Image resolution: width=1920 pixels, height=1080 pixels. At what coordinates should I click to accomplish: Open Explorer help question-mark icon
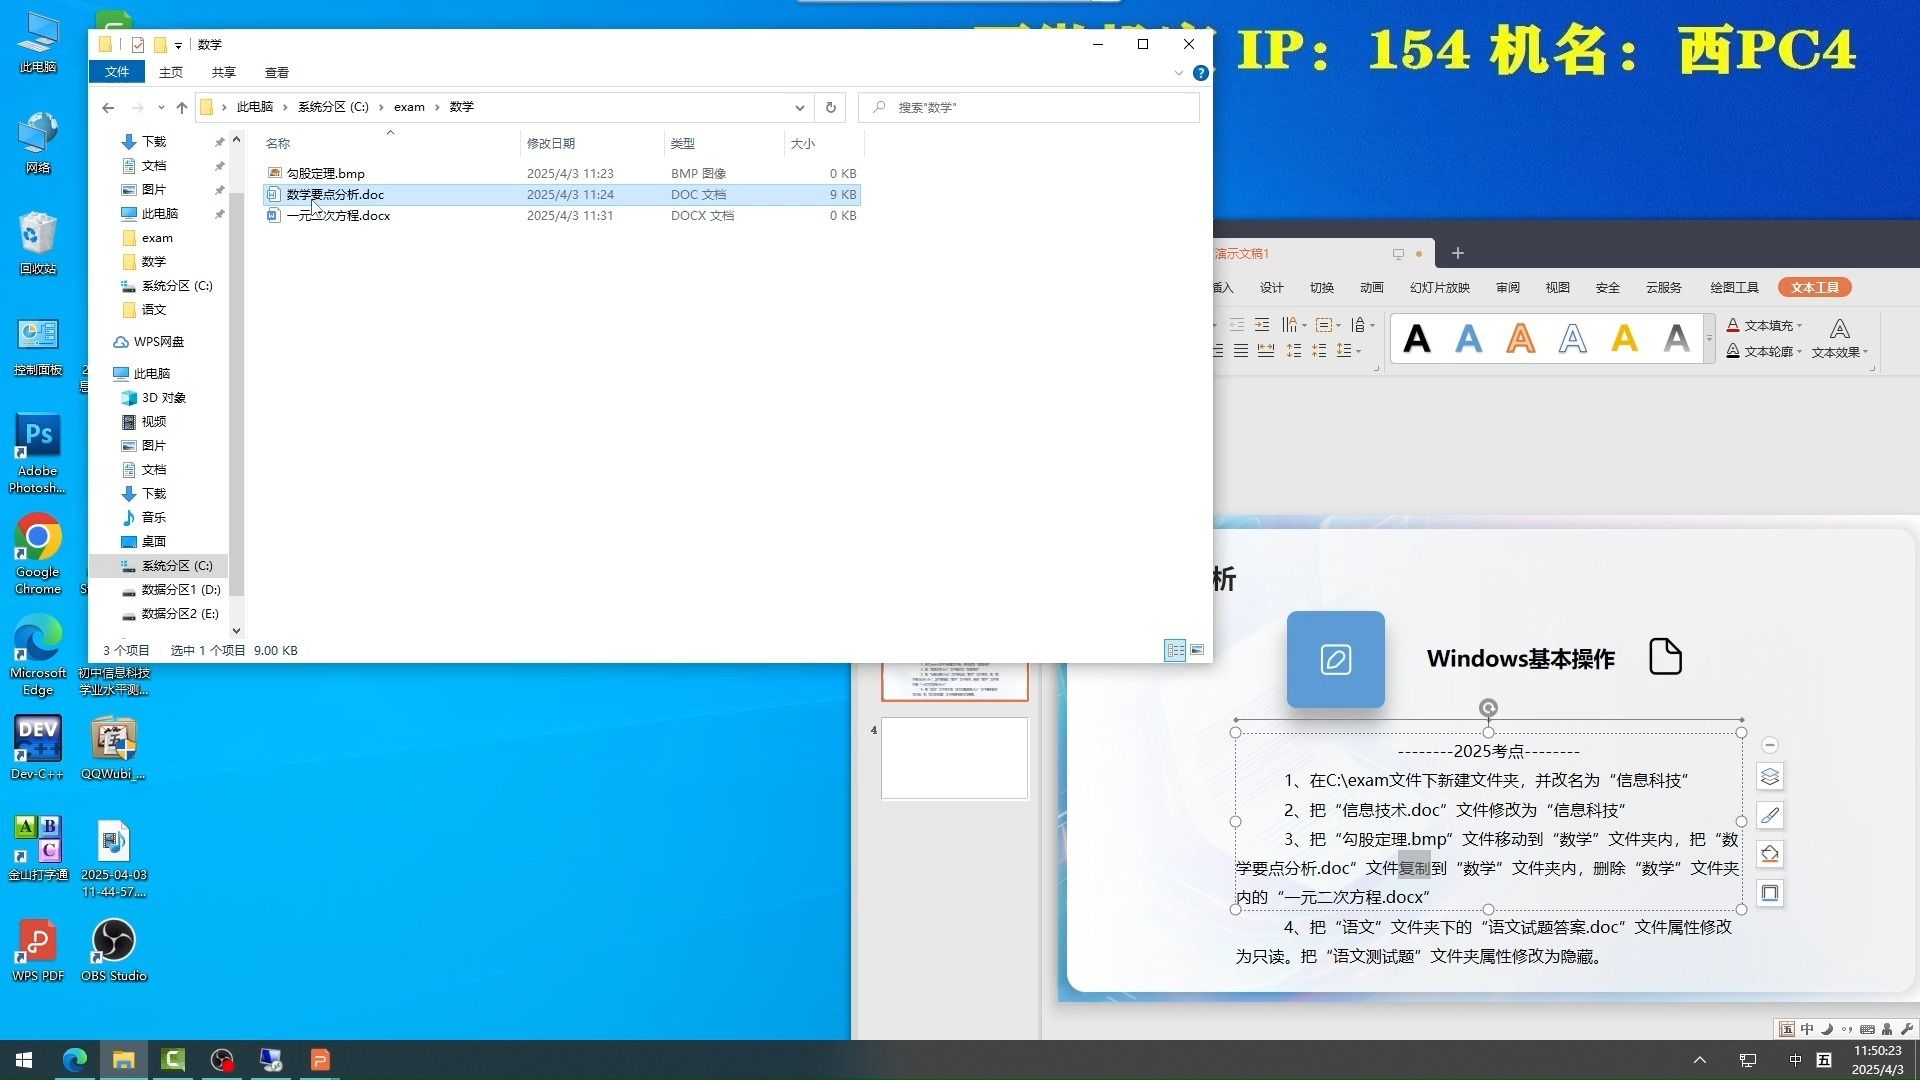[1201, 73]
